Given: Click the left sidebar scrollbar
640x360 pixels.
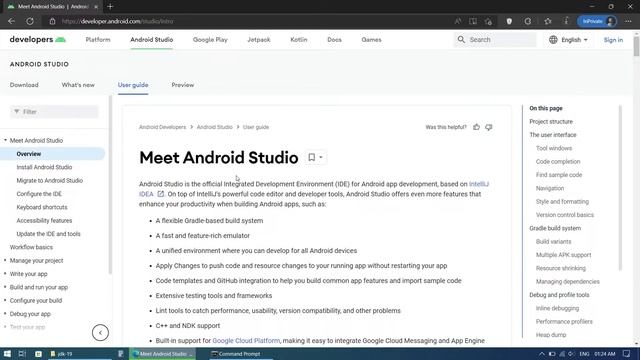Looking at the screenshot, I should tap(110, 184).
